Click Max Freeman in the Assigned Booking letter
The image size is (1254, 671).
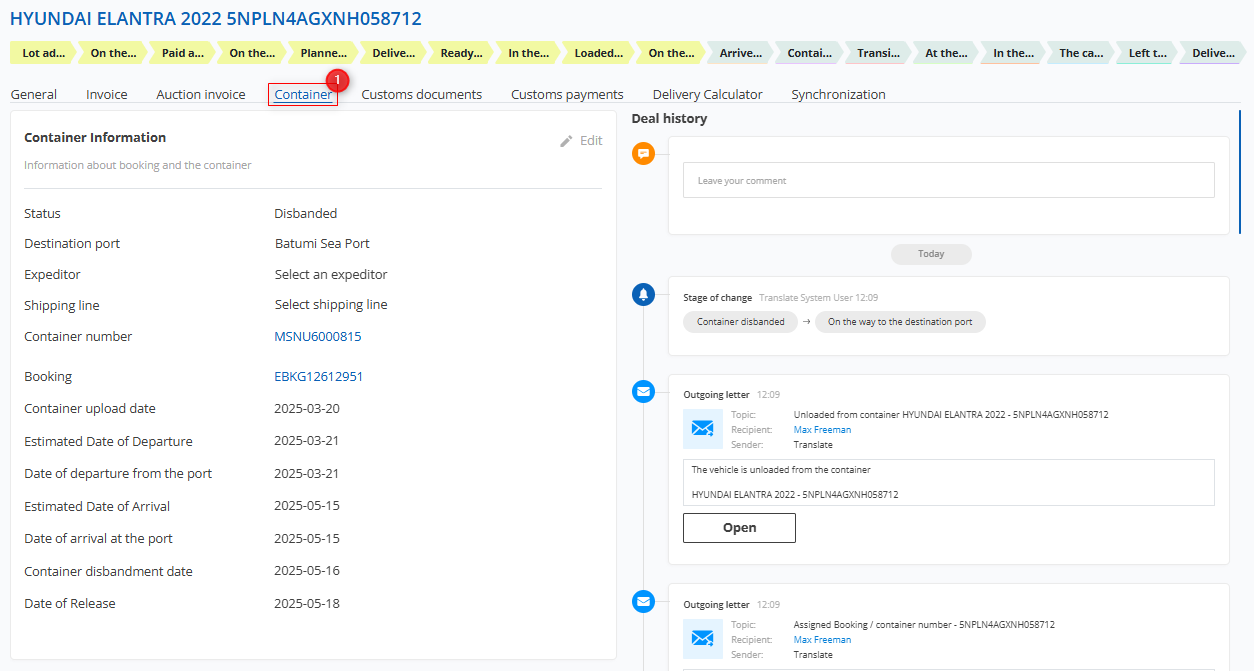pos(823,640)
